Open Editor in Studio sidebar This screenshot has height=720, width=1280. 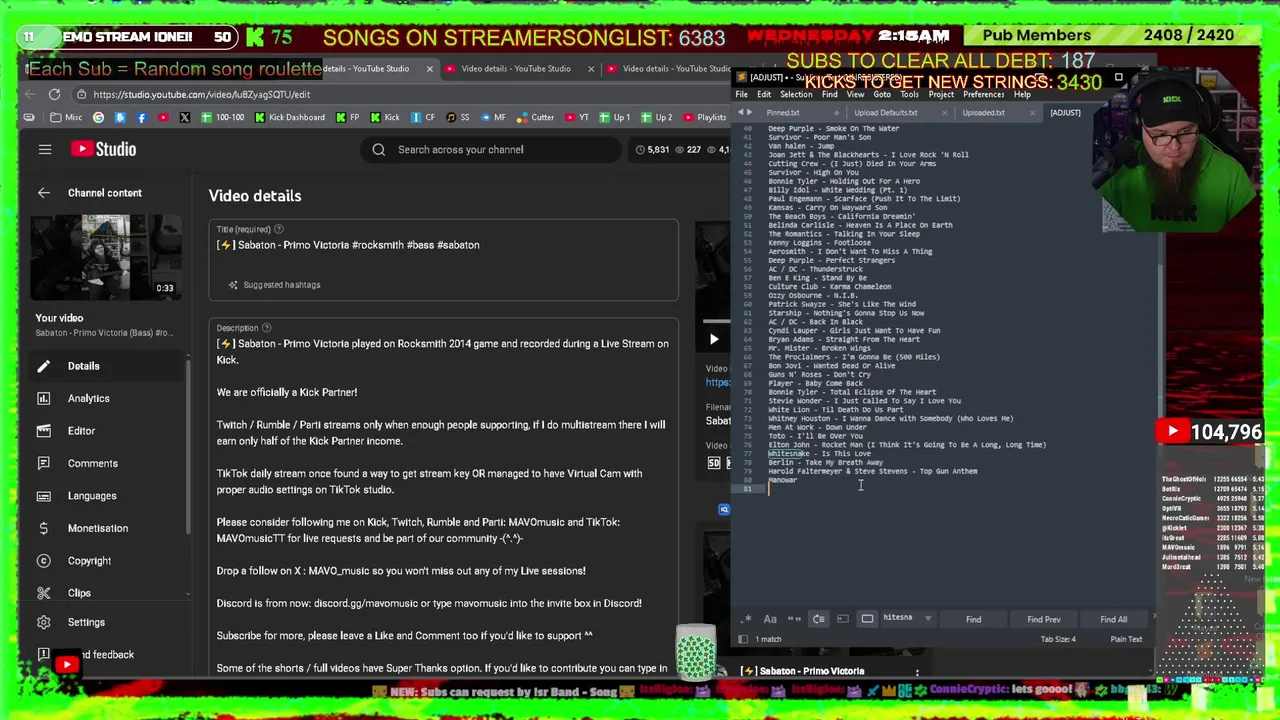(105, 431)
